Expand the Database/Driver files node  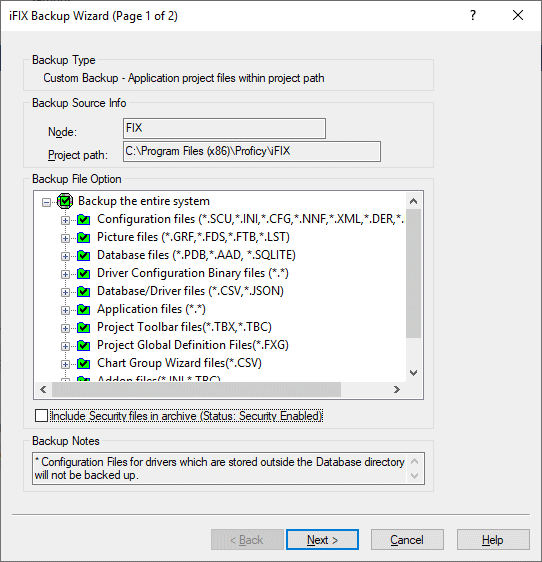65,292
